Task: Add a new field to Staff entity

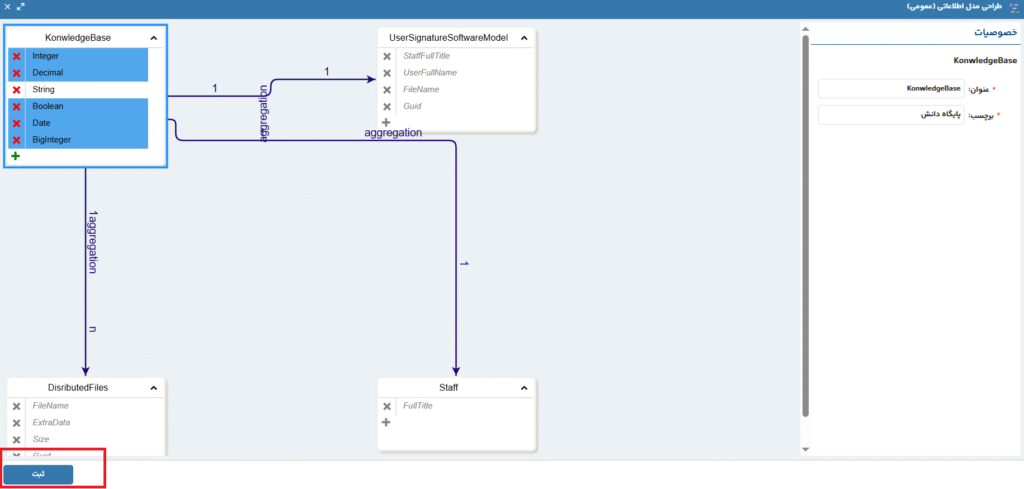Action: (386, 422)
